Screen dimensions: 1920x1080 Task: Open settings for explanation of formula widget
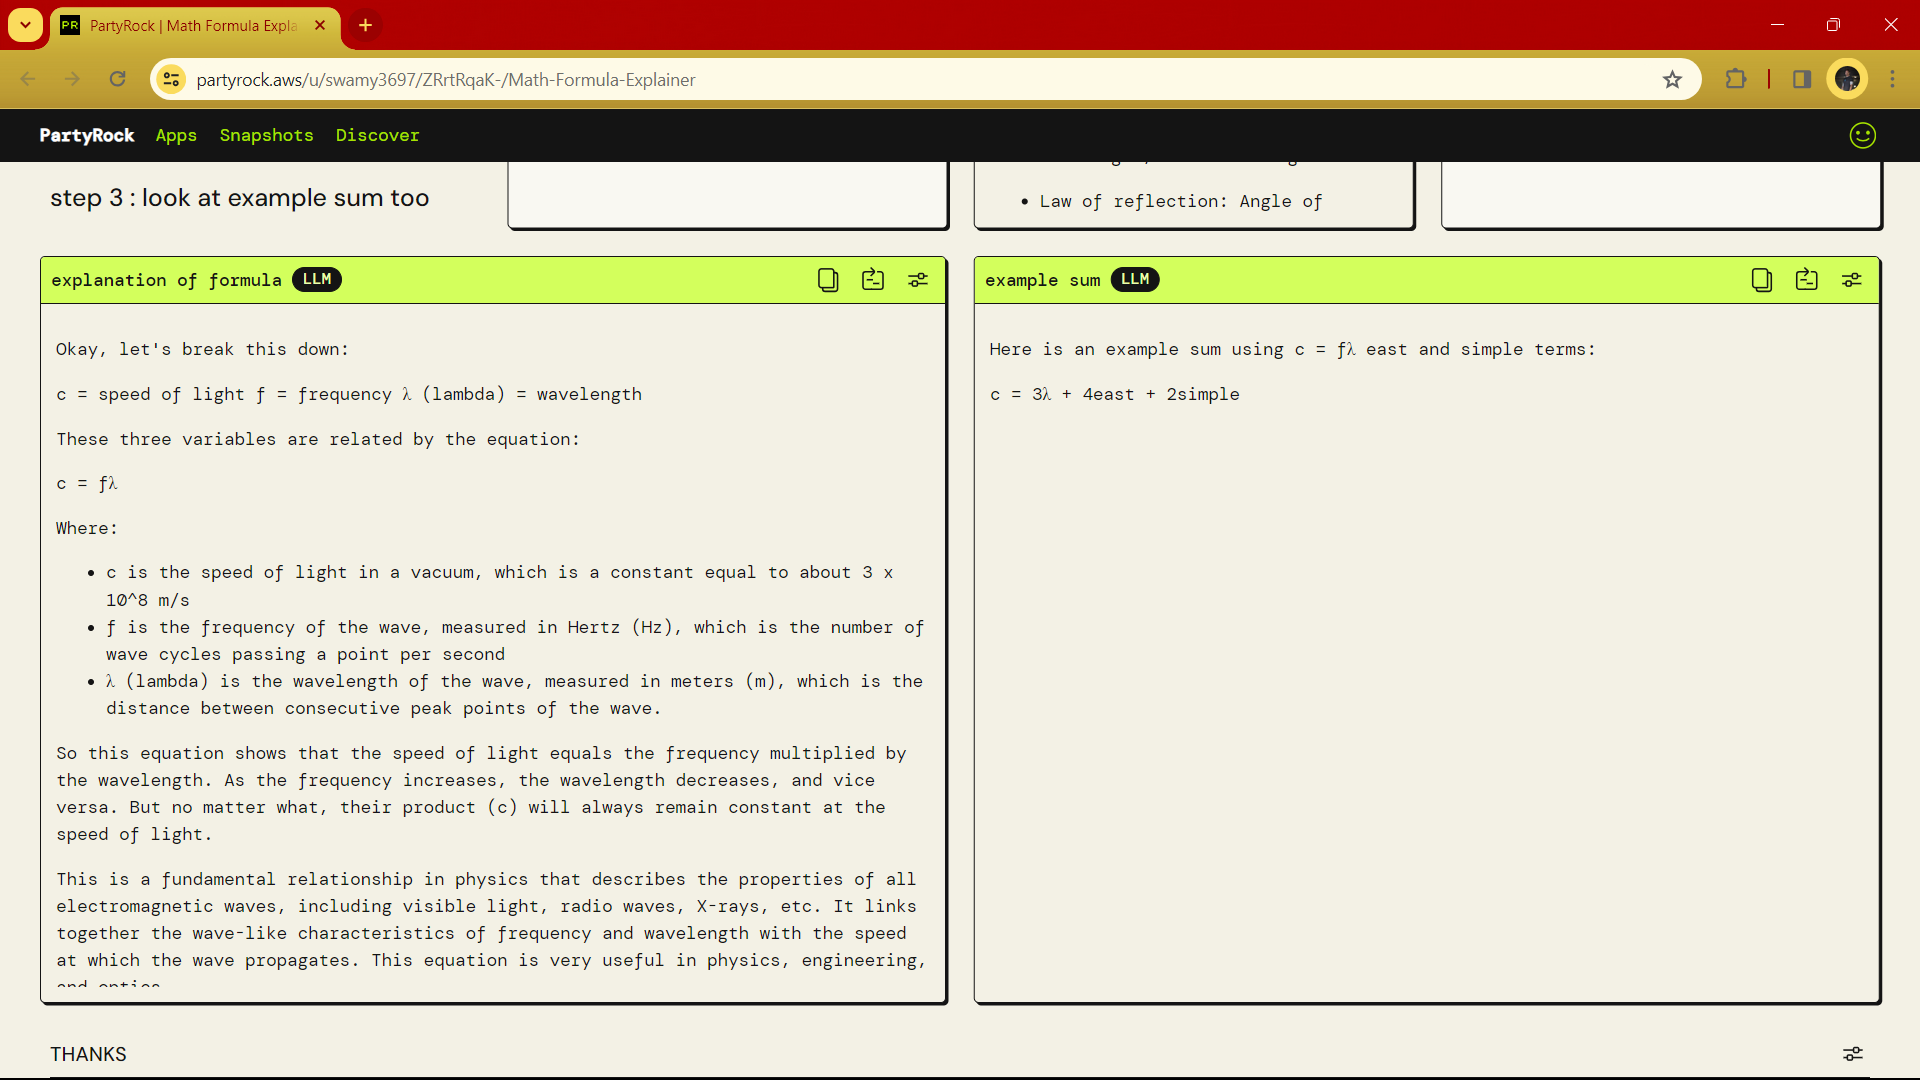(918, 280)
